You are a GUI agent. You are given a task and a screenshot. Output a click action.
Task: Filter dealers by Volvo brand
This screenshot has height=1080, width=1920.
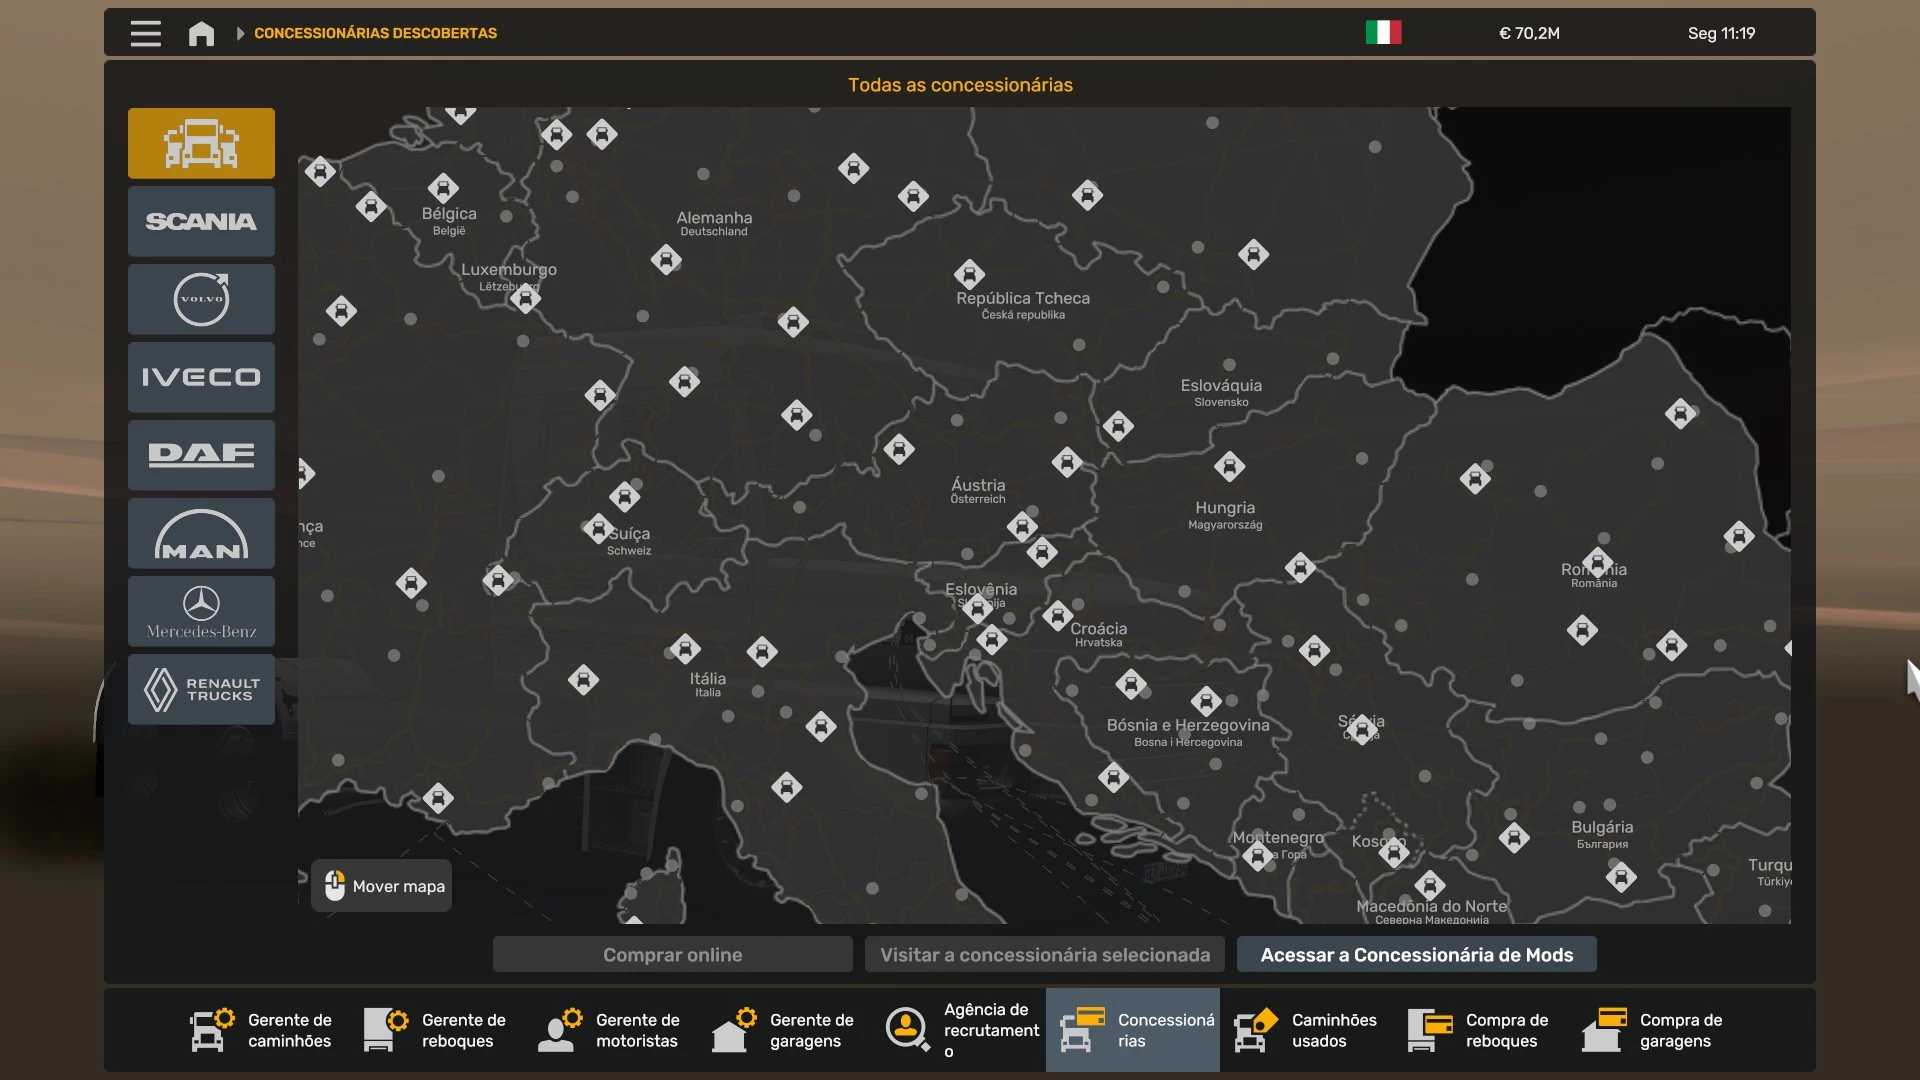pyautogui.click(x=201, y=299)
